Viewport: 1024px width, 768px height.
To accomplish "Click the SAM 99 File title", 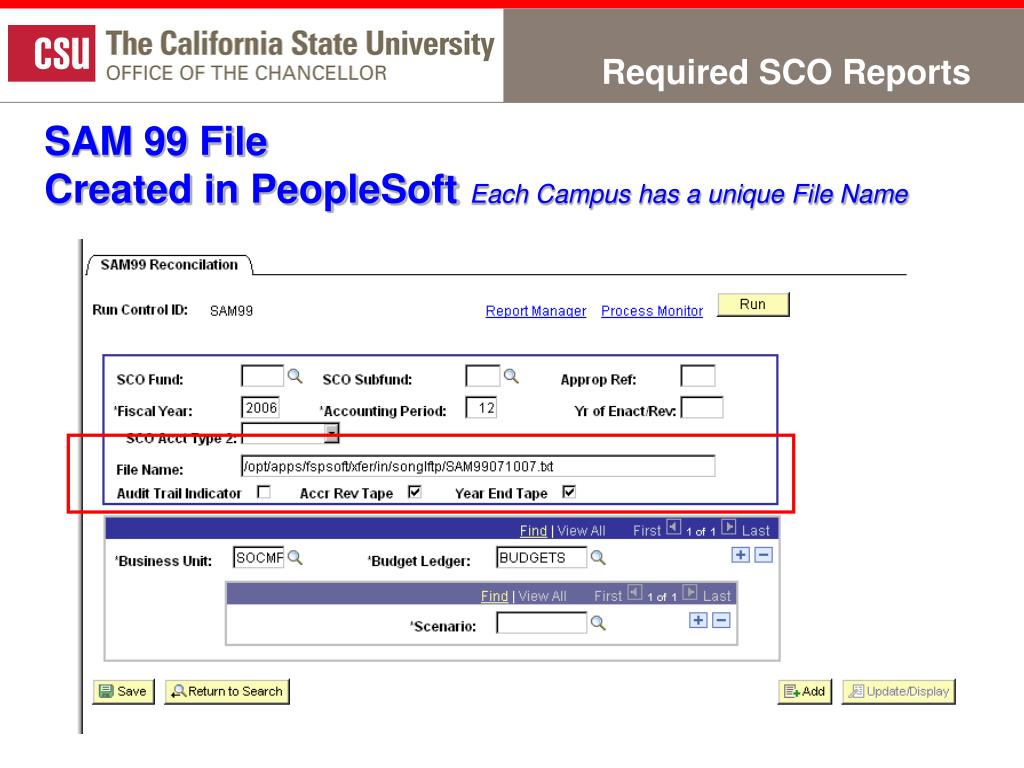I will tap(156, 141).
